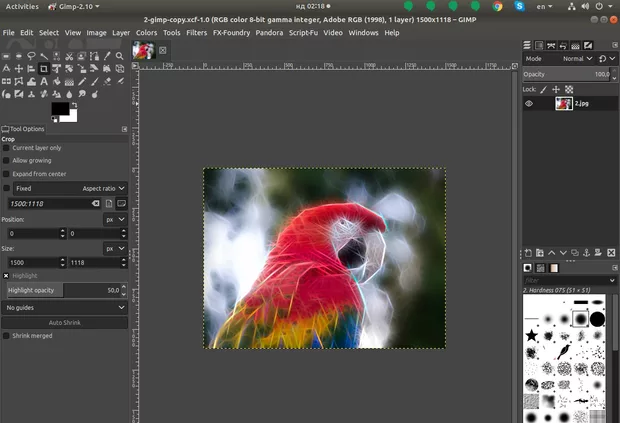Select the Free Select lasso tool
This screenshot has height=423, width=620.
[30, 55]
